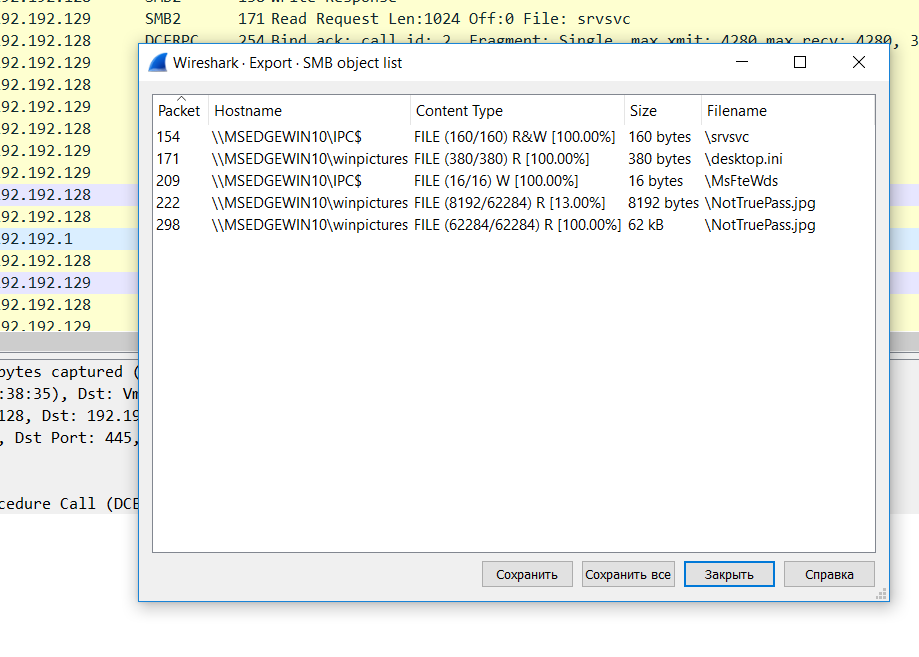Screen dimensions: 919x657
Task: Click packet number 171 cell
Action: 168,159
